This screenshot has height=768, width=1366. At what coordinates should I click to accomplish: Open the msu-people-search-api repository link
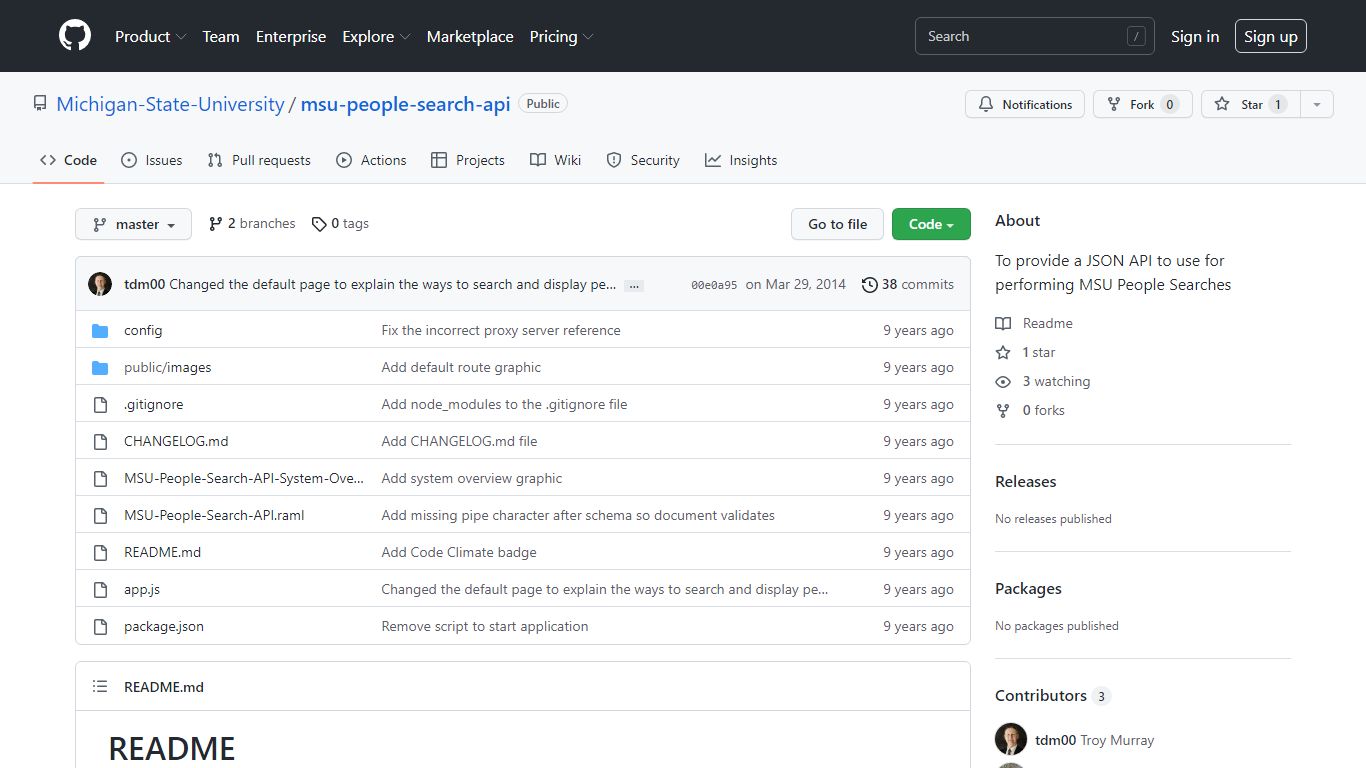(406, 104)
